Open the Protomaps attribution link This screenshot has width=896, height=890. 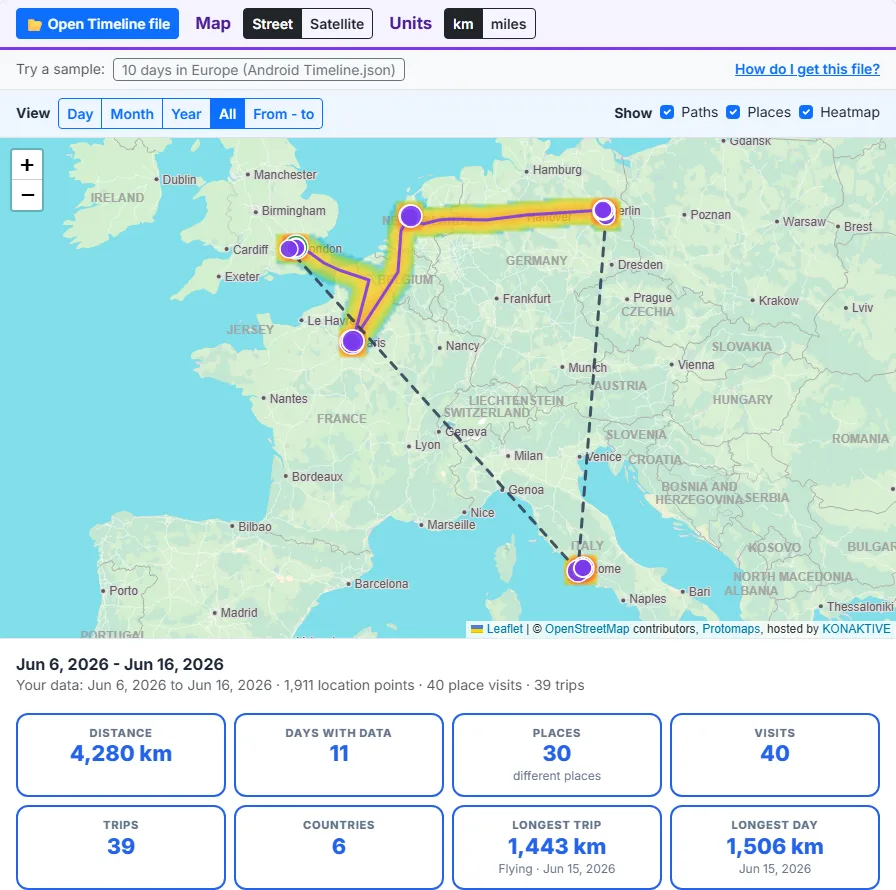pyautogui.click(x=731, y=629)
